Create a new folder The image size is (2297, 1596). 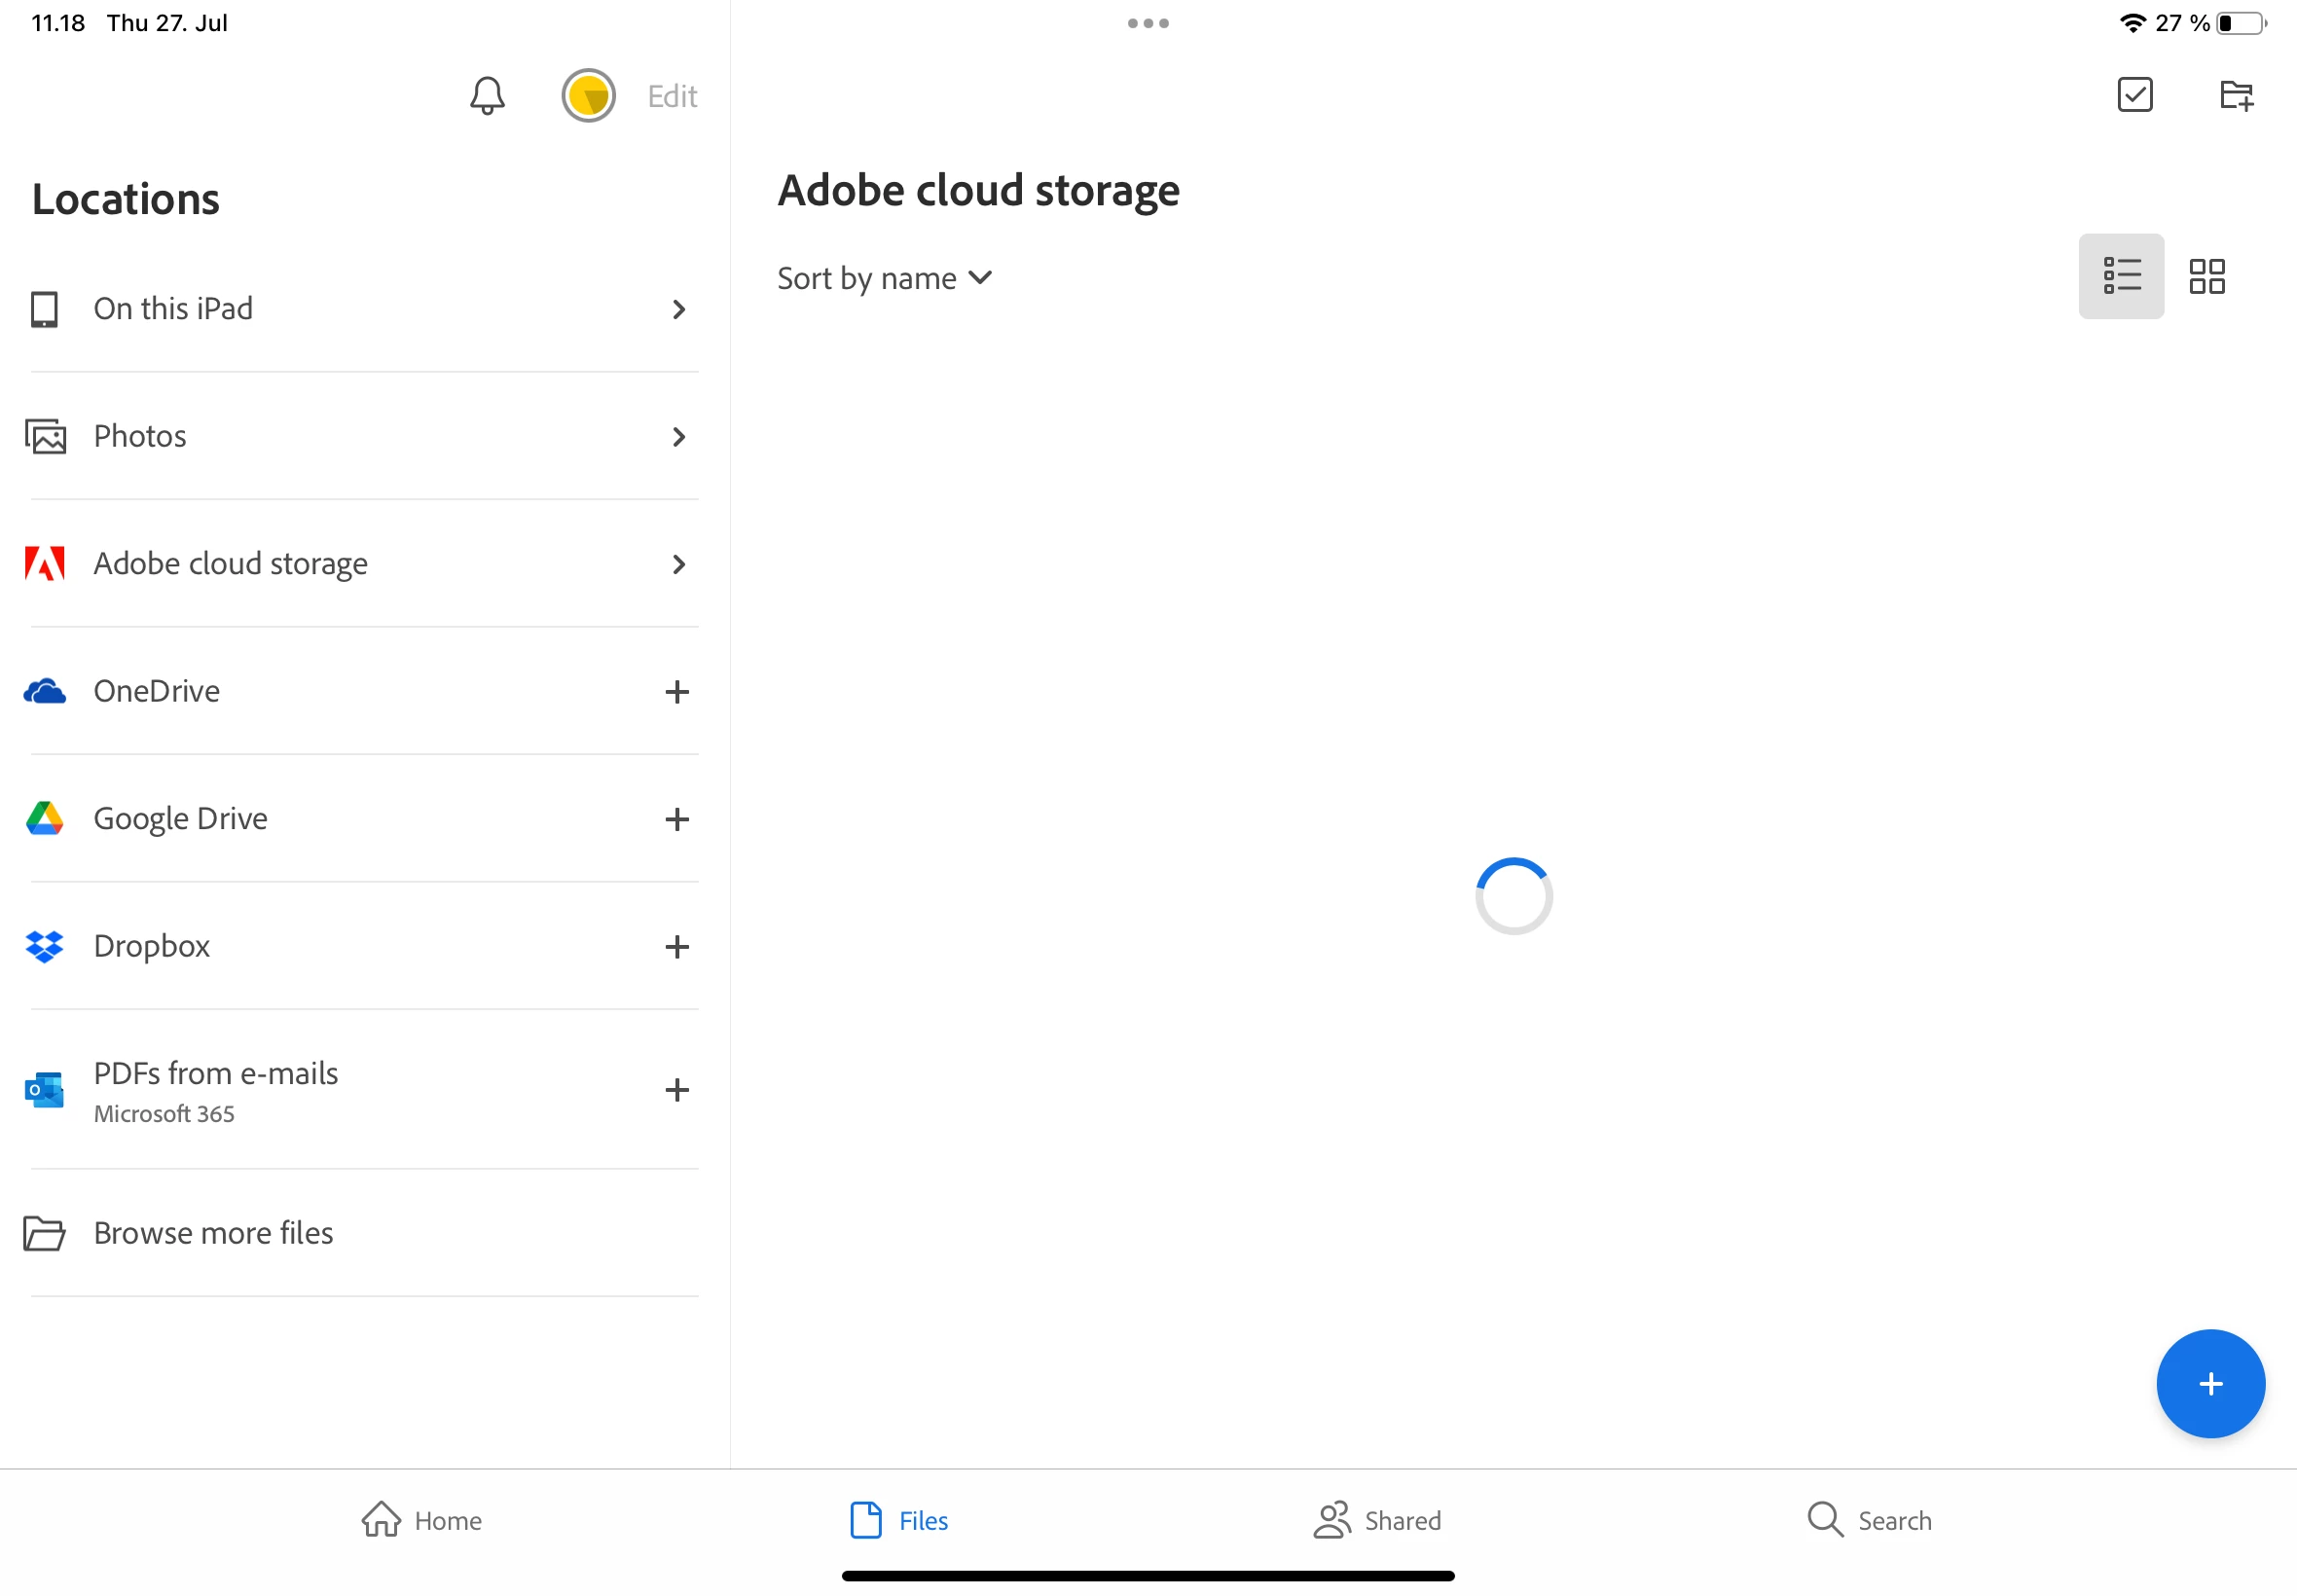(x=2235, y=96)
